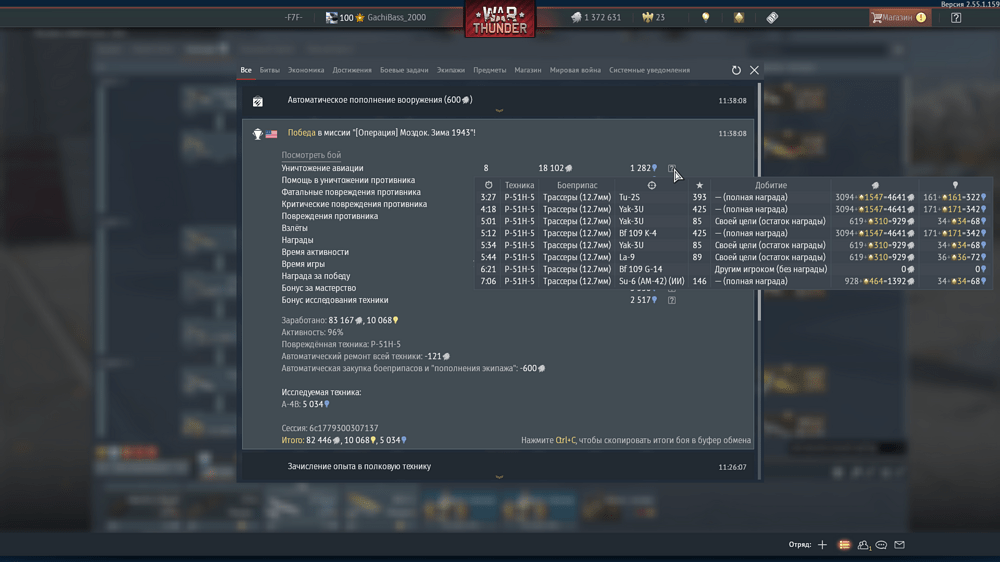Screen dimensions: 1000x562
Task: Click the War Thunder logo
Action: point(499,19)
